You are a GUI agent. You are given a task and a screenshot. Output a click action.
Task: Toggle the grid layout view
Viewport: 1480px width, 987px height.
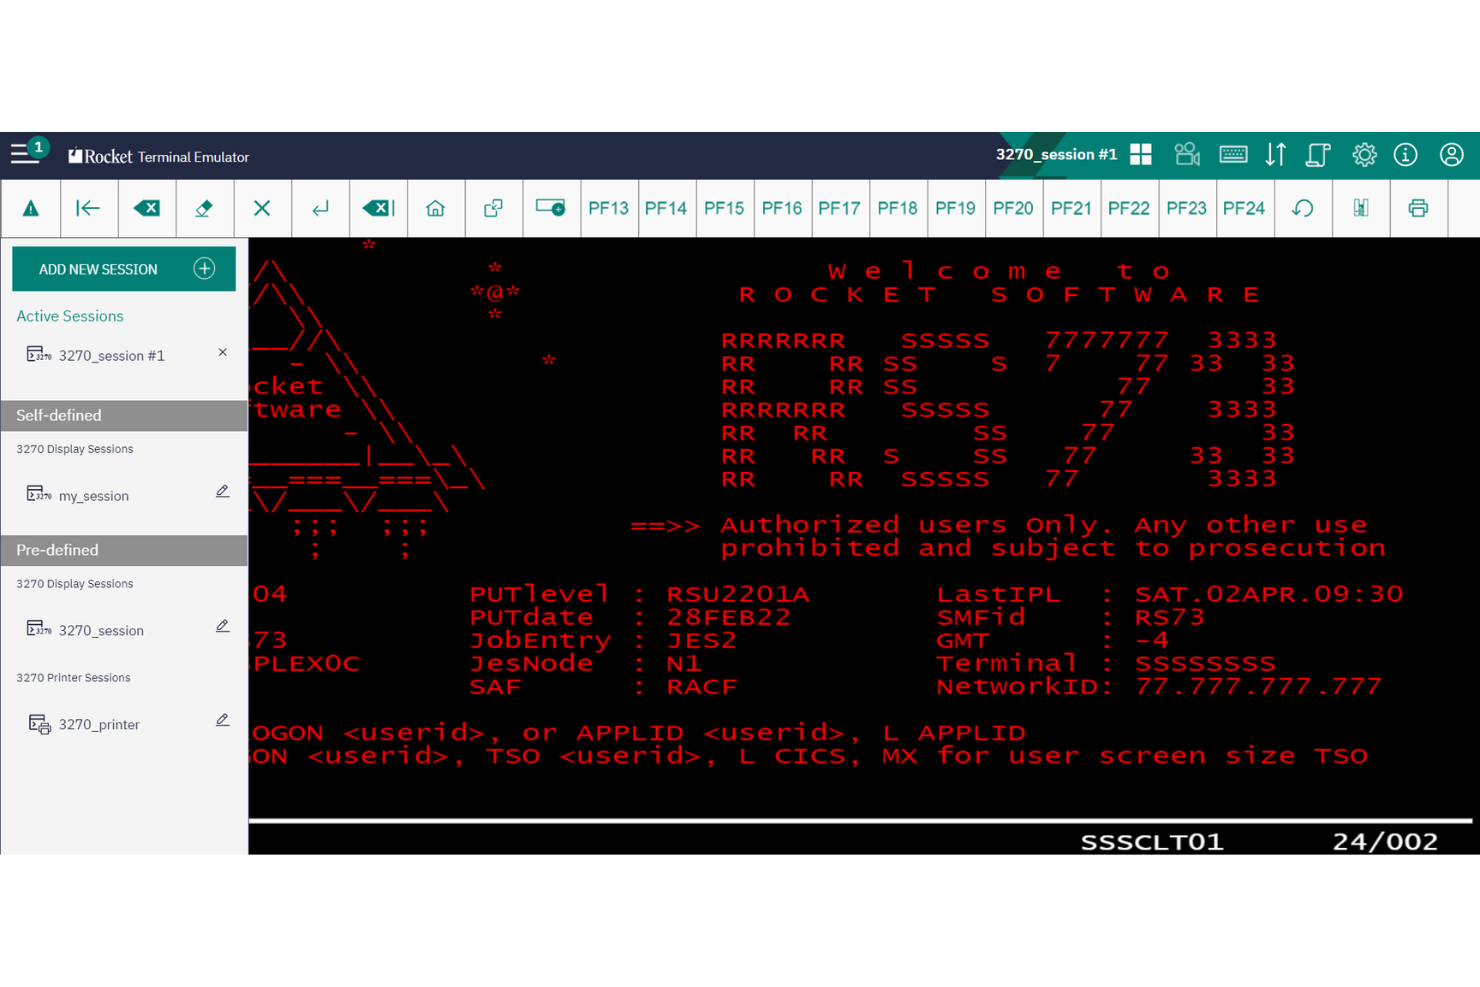[1140, 154]
